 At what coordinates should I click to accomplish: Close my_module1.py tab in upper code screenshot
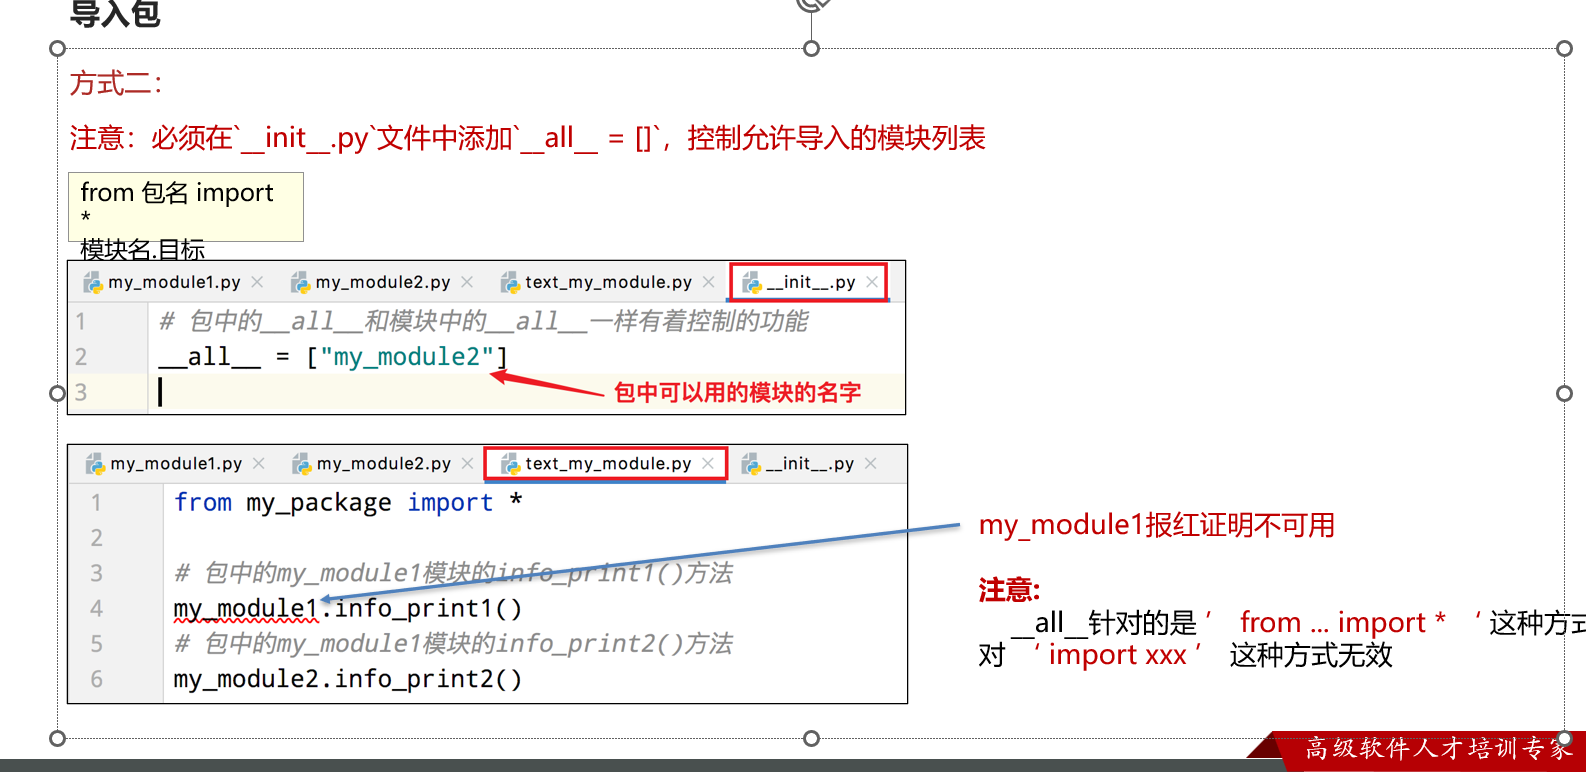[257, 282]
